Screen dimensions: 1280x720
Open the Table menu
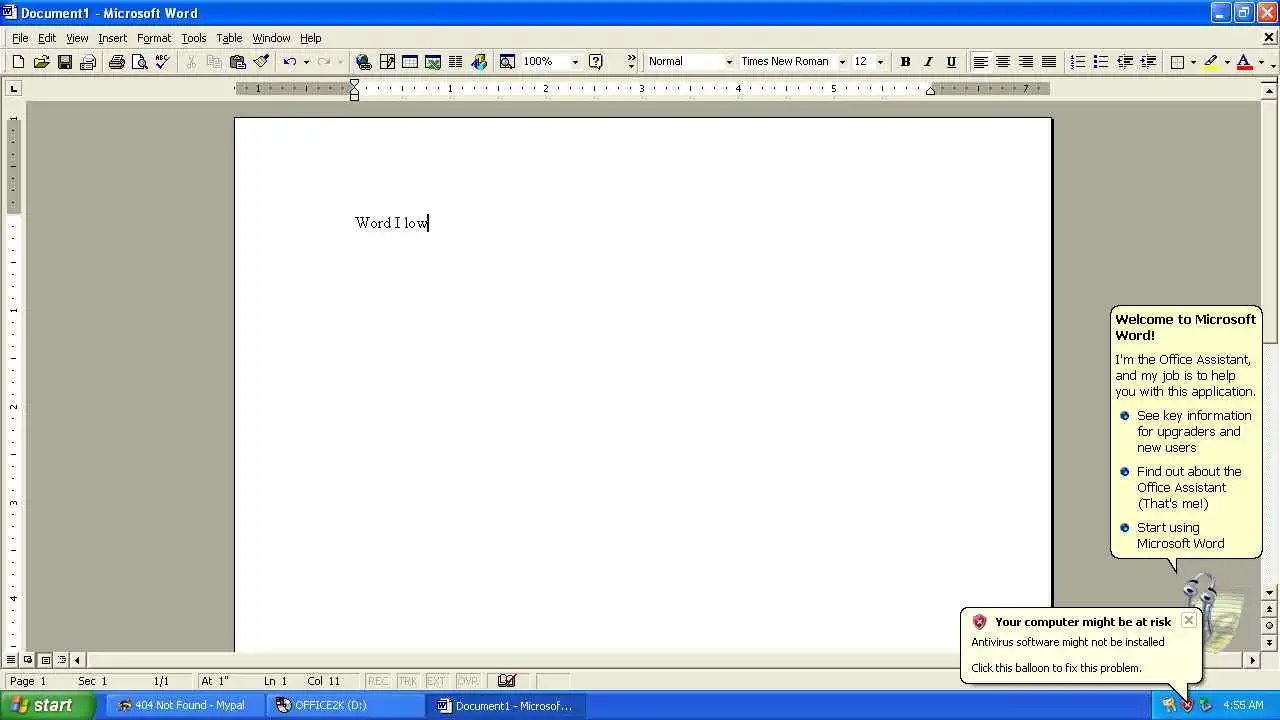coord(229,38)
